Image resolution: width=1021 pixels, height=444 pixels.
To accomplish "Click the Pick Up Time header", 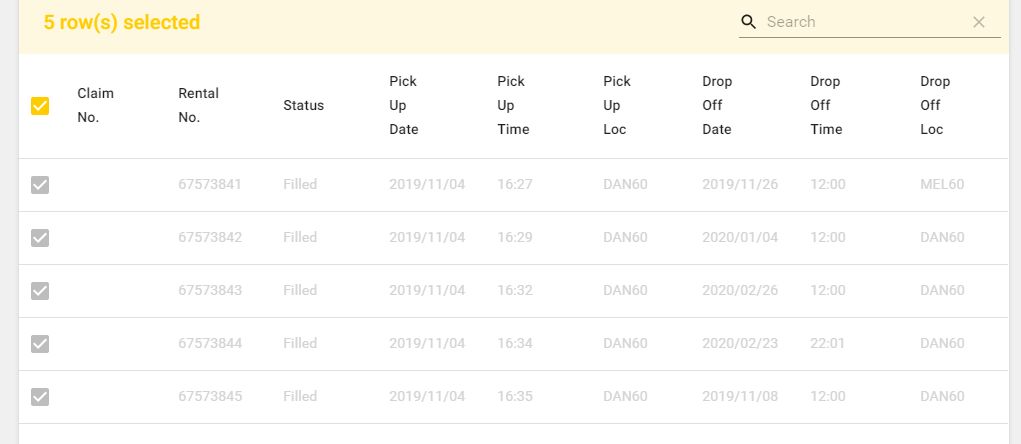I will coord(513,105).
